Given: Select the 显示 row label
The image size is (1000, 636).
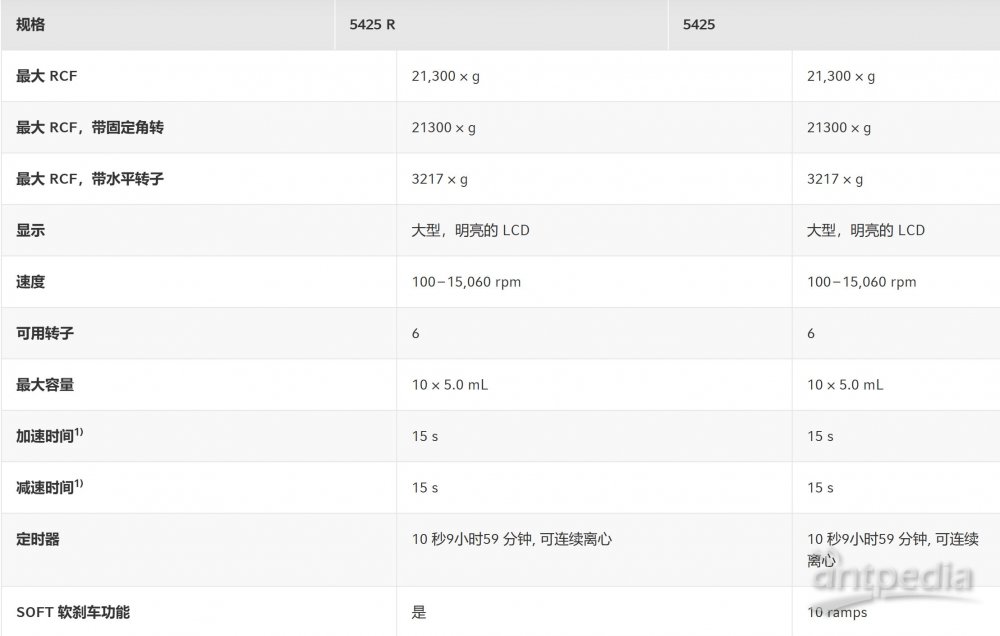Looking at the screenshot, I should pos(31,230).
